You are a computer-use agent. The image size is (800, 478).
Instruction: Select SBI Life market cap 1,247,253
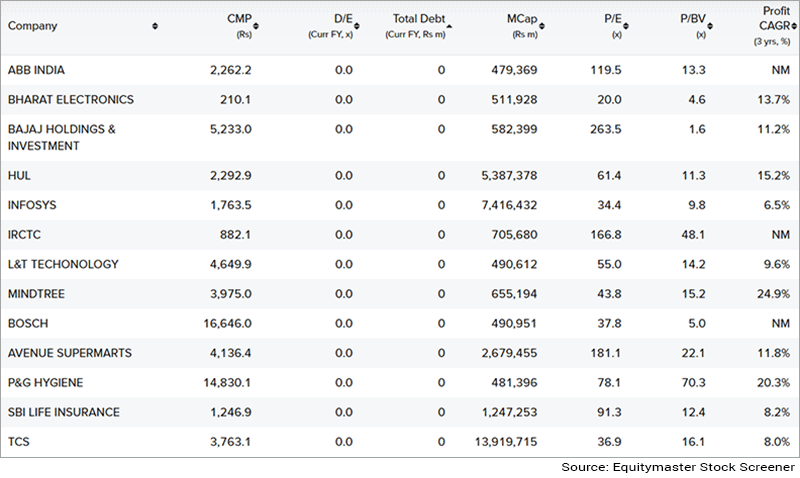509,413
